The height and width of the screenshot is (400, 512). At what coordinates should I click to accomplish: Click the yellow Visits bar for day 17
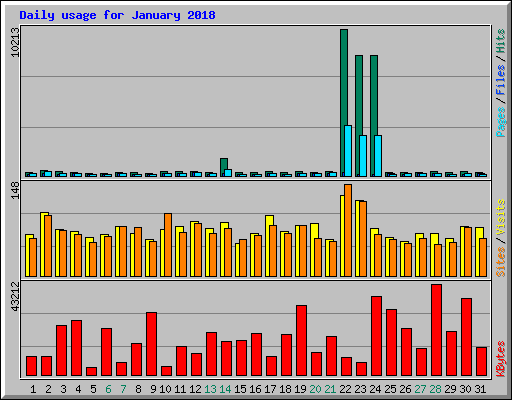(x=268, y=246)
